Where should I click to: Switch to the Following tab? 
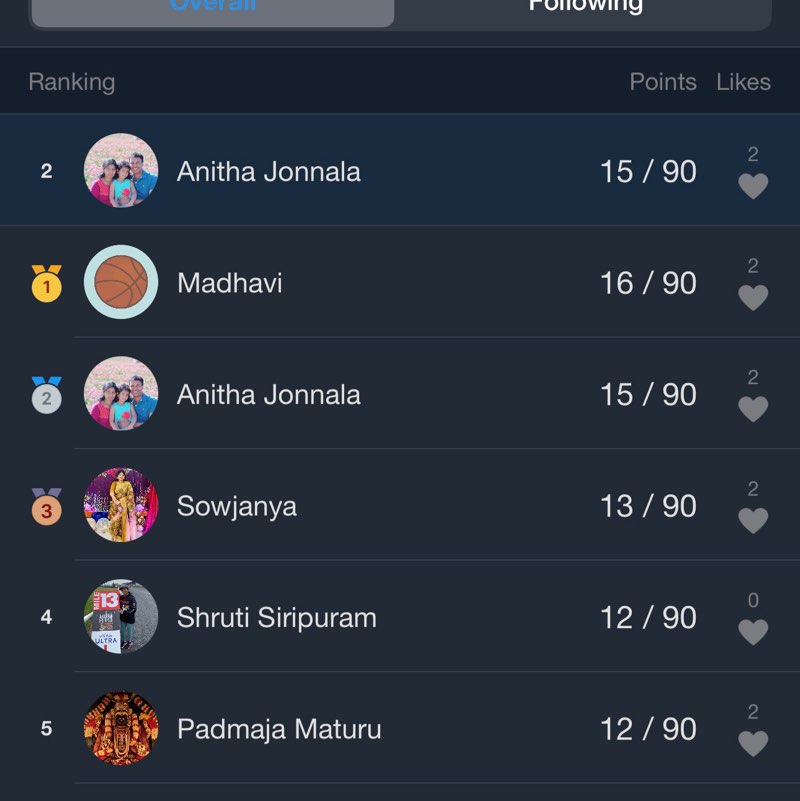[x=585, y=7]
